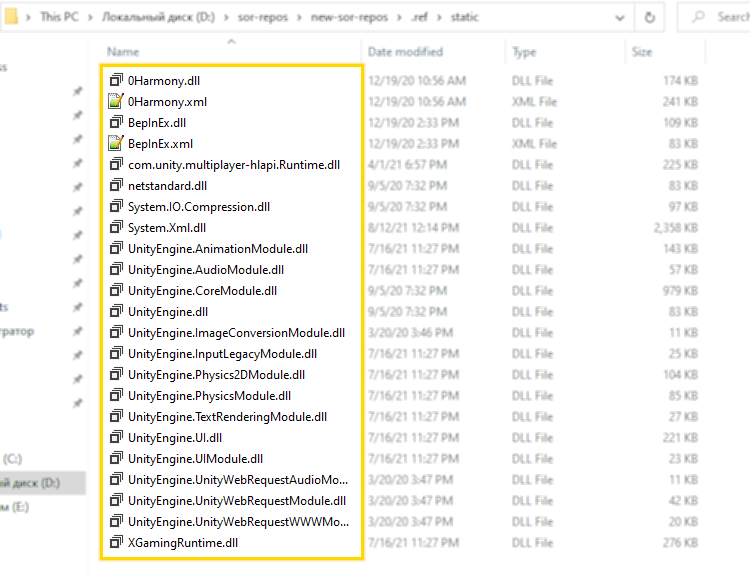Sort files by Type column
The width and height of the screenshot is (750, 578).
click(524, 52)
